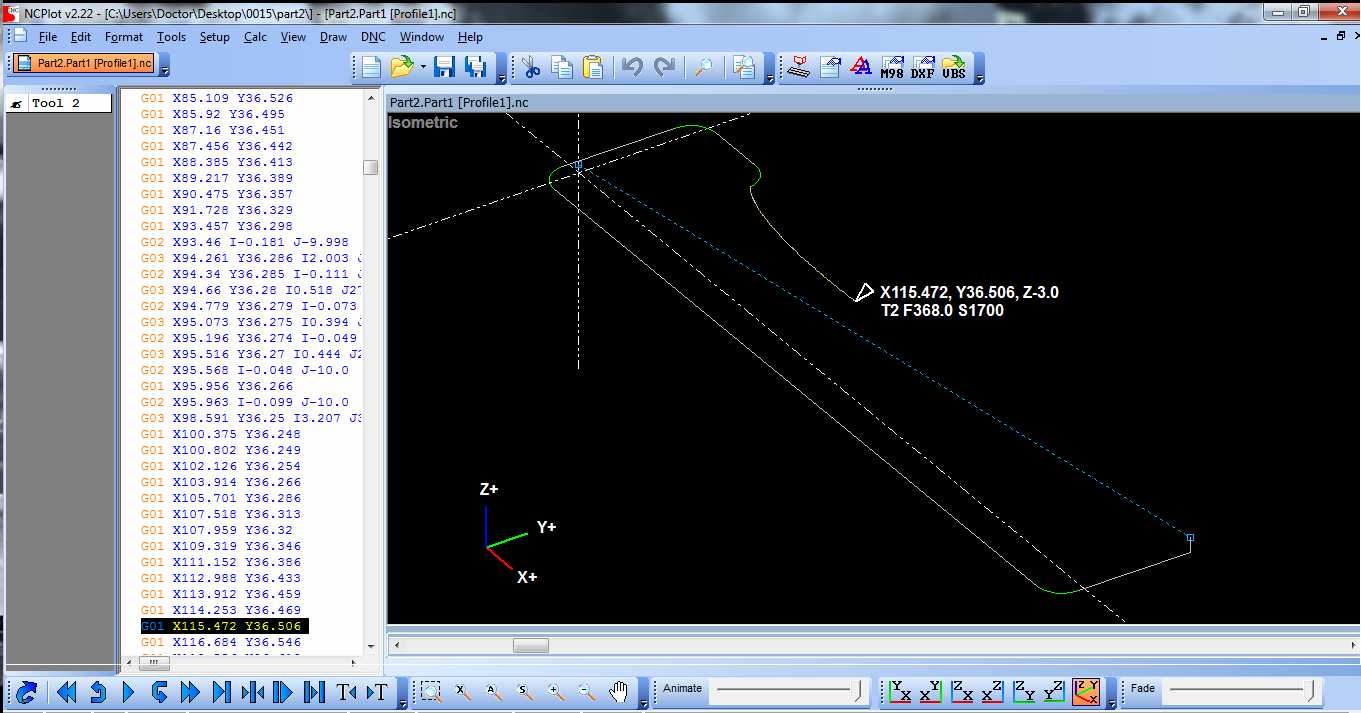This screenshot has height=713, width=1361.
Task: Select the Zoom Window tool
Action: click(431, 691)
